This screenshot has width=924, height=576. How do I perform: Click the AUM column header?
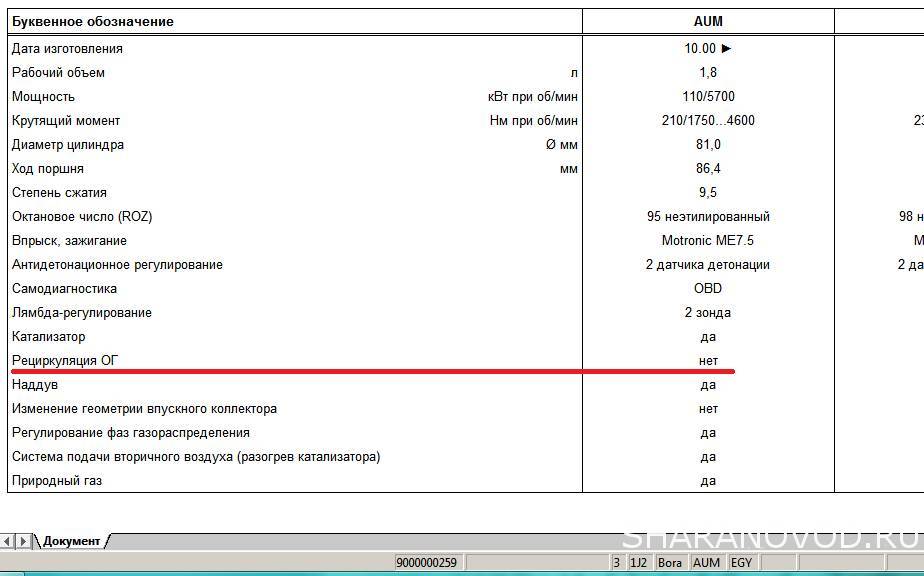tap(707, 21)
